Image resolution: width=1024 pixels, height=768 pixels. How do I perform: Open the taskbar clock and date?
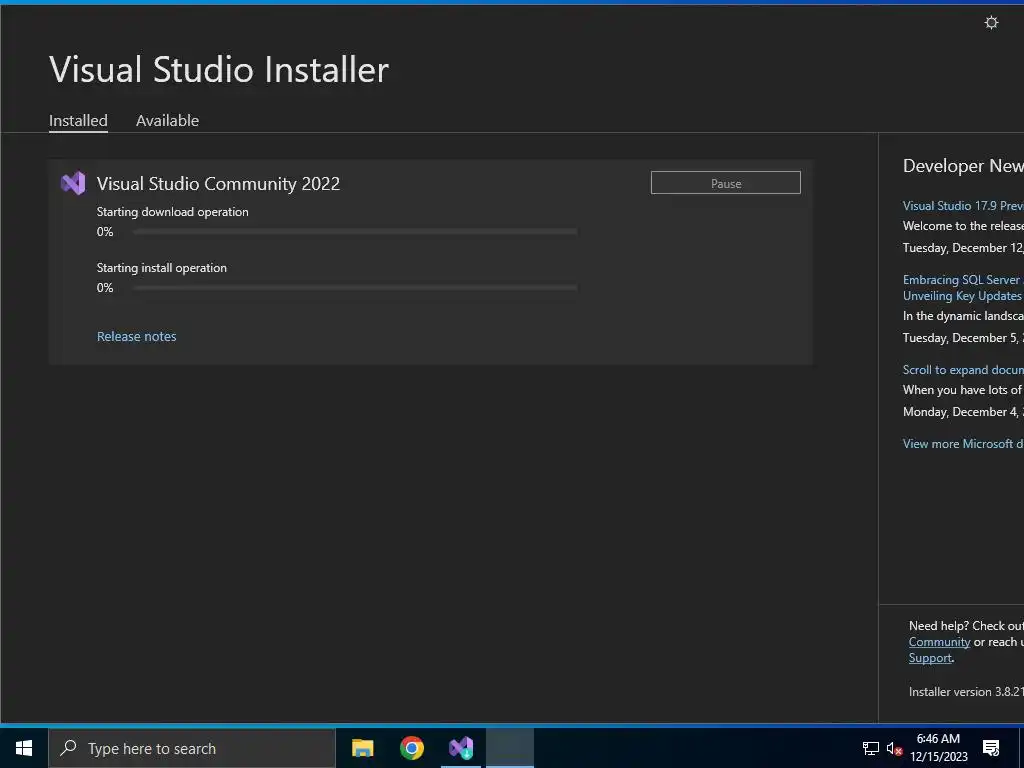coord(938,748)
